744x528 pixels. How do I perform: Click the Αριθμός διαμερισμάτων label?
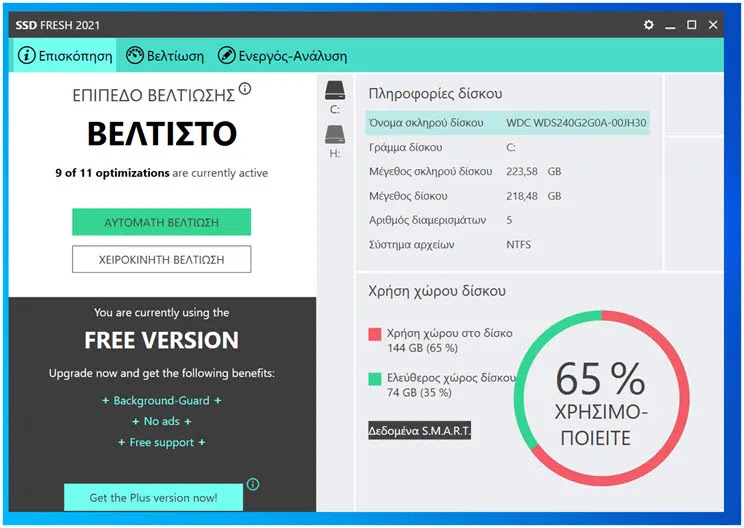click(x=428, y=220)
